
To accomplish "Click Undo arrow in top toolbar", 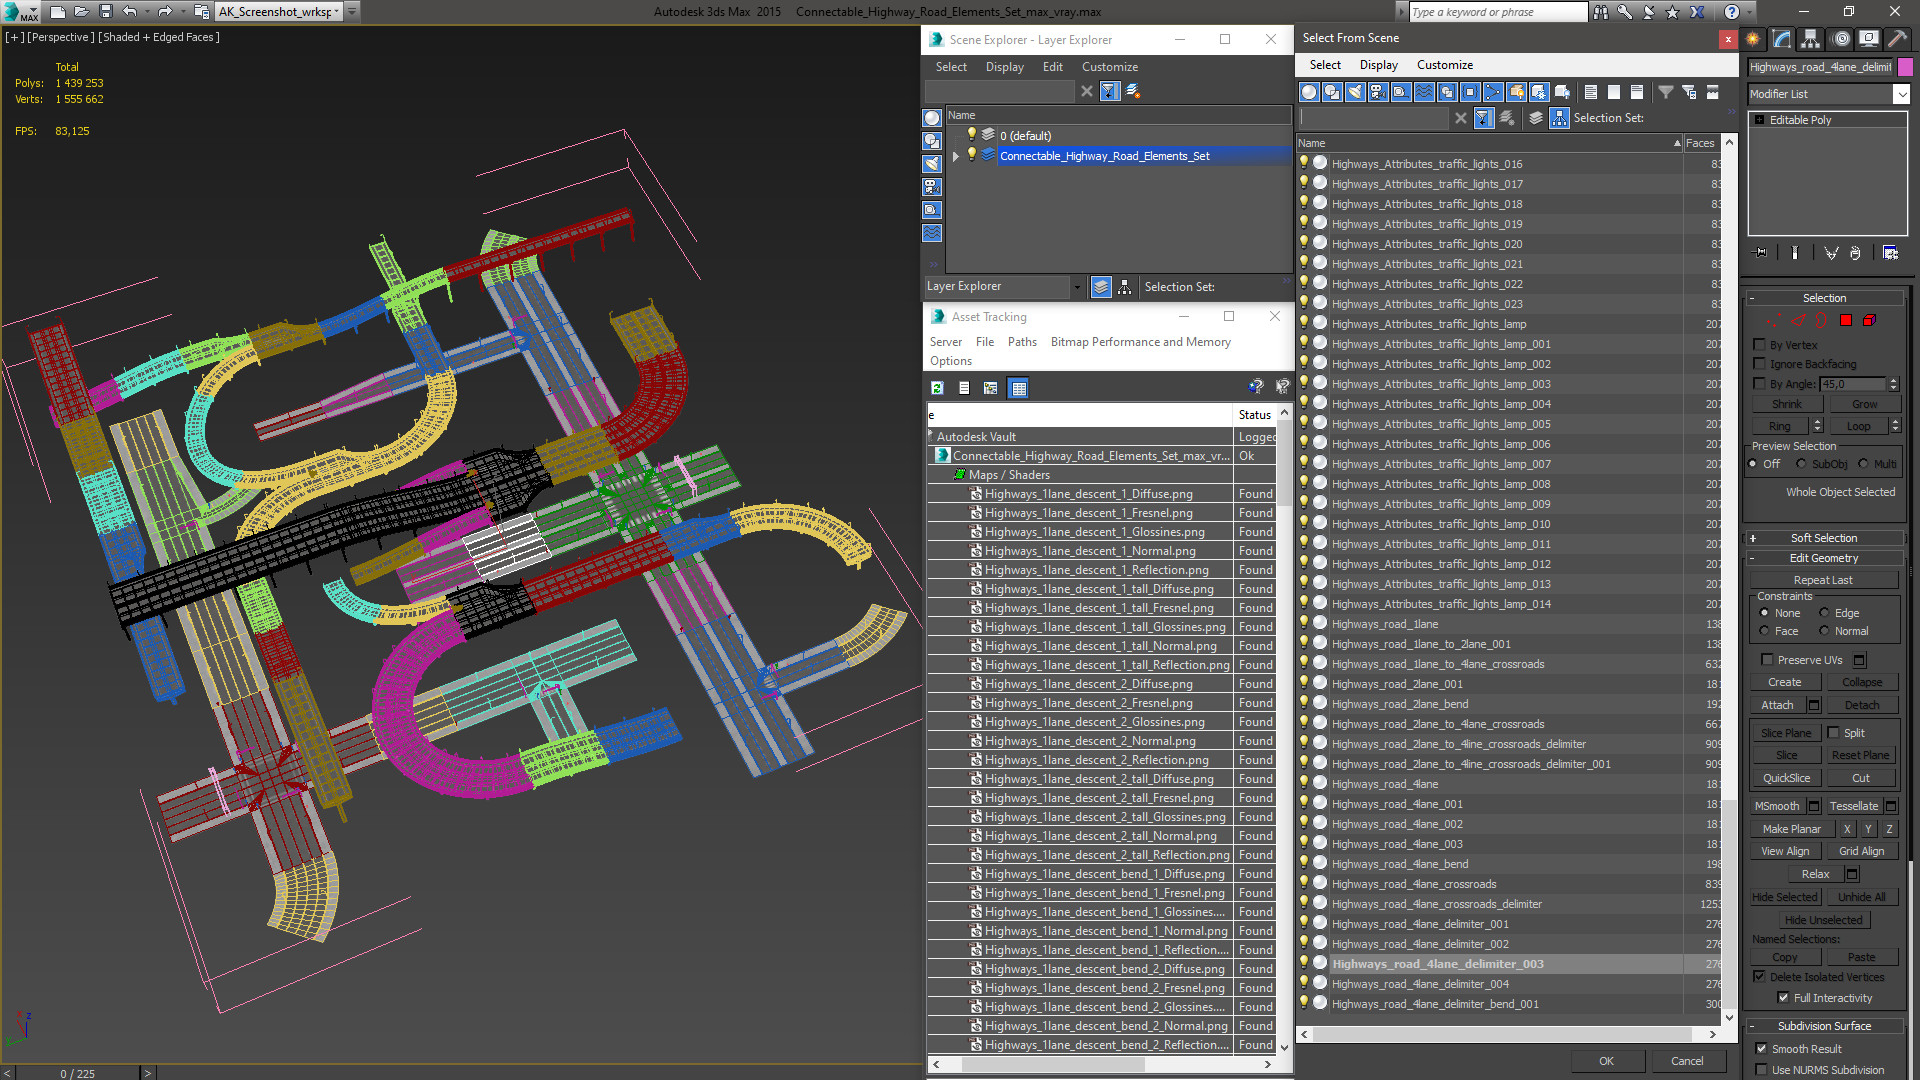I will tap(130, 12).
